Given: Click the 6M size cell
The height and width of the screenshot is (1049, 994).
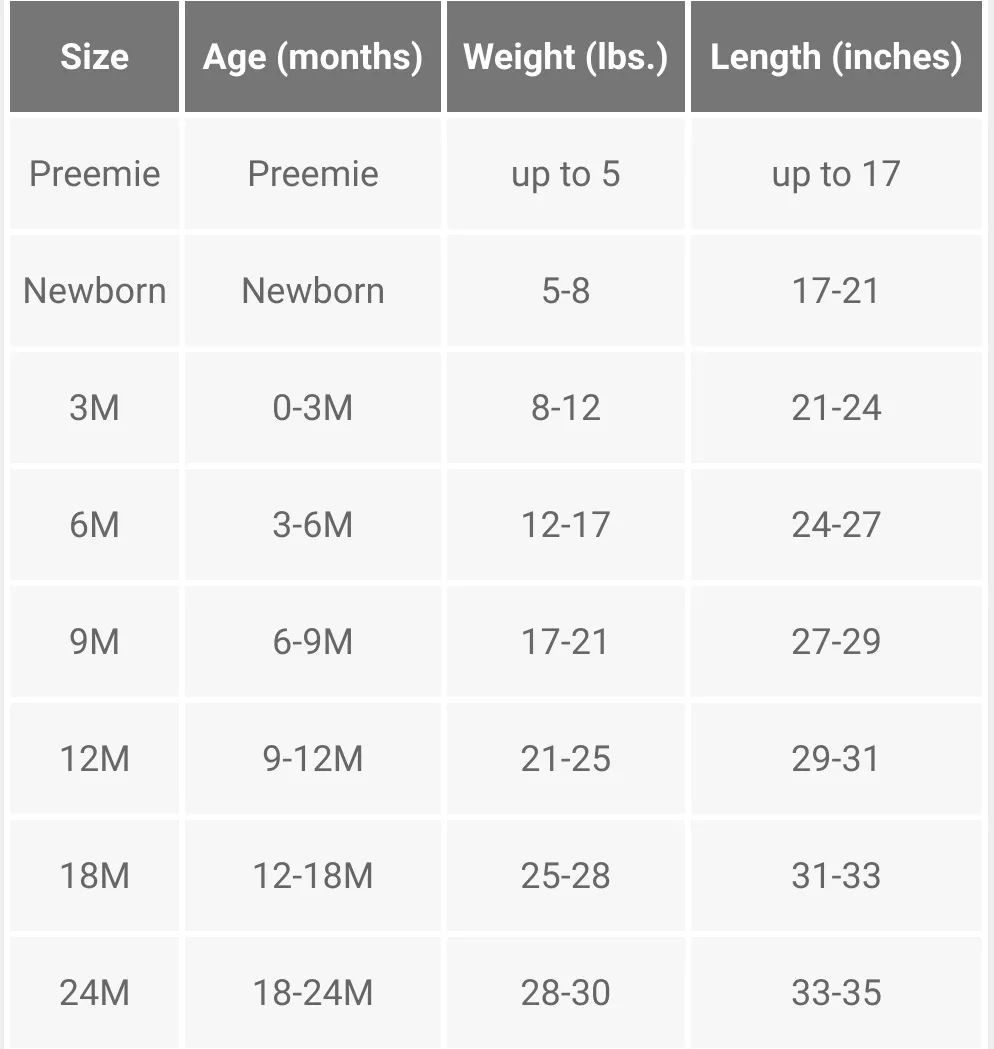Looking at the screenshot, I should 94,525.
